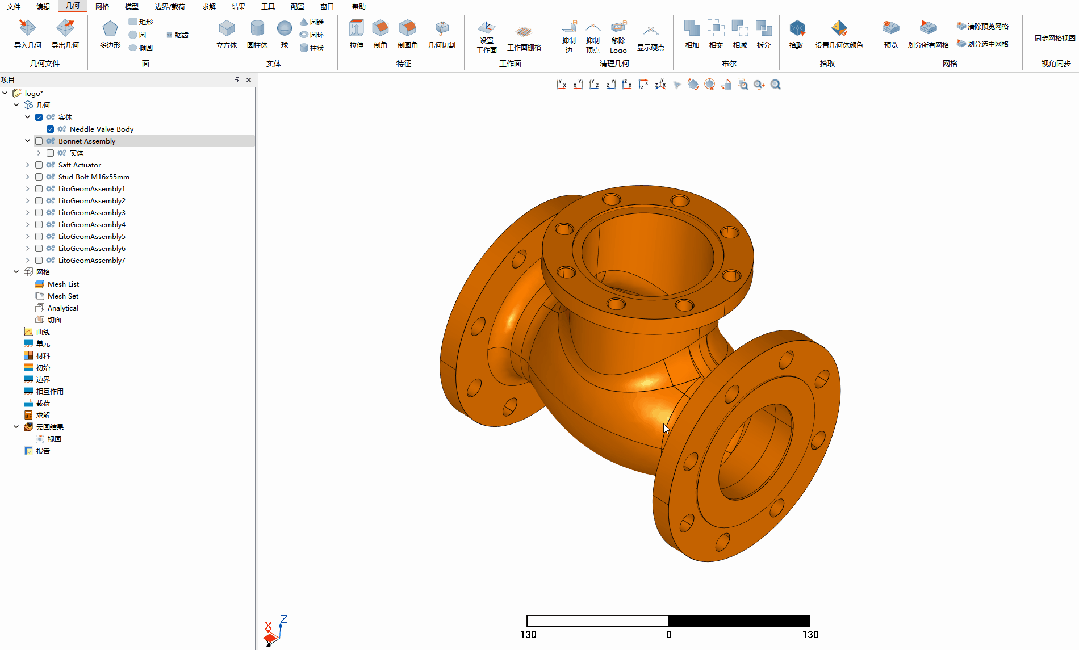
Task: Pin the project panel with pushpin icon
Action: [x=237, y=80]
